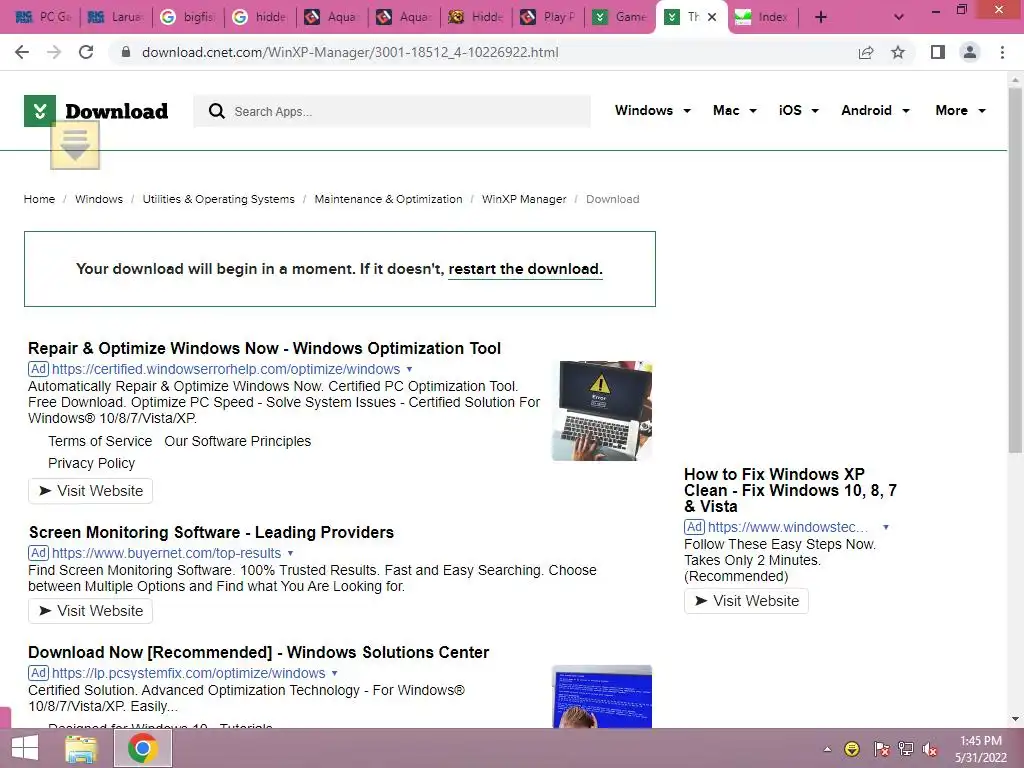Open Terms of Service link
1024x768 pixels.
[x=100, y=441]
